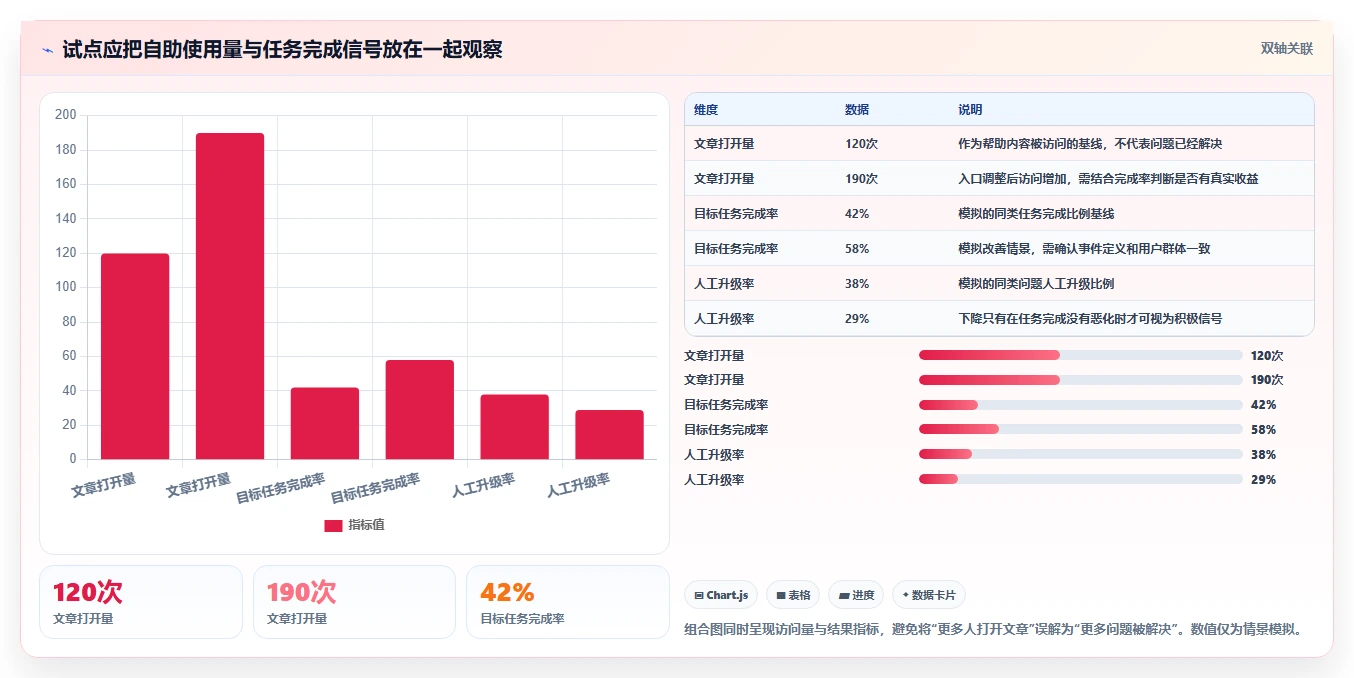
Task: Click the footer note starting with 组合图同时呈现访问量
Action: tap(994, 630)
